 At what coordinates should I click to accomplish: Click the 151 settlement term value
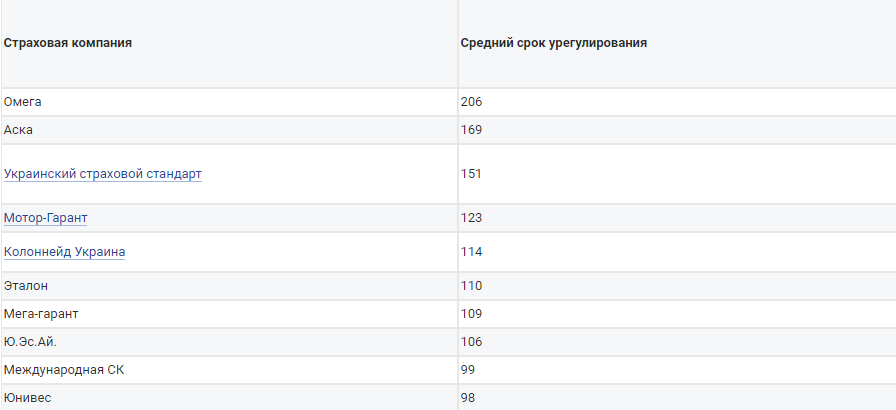472,174
